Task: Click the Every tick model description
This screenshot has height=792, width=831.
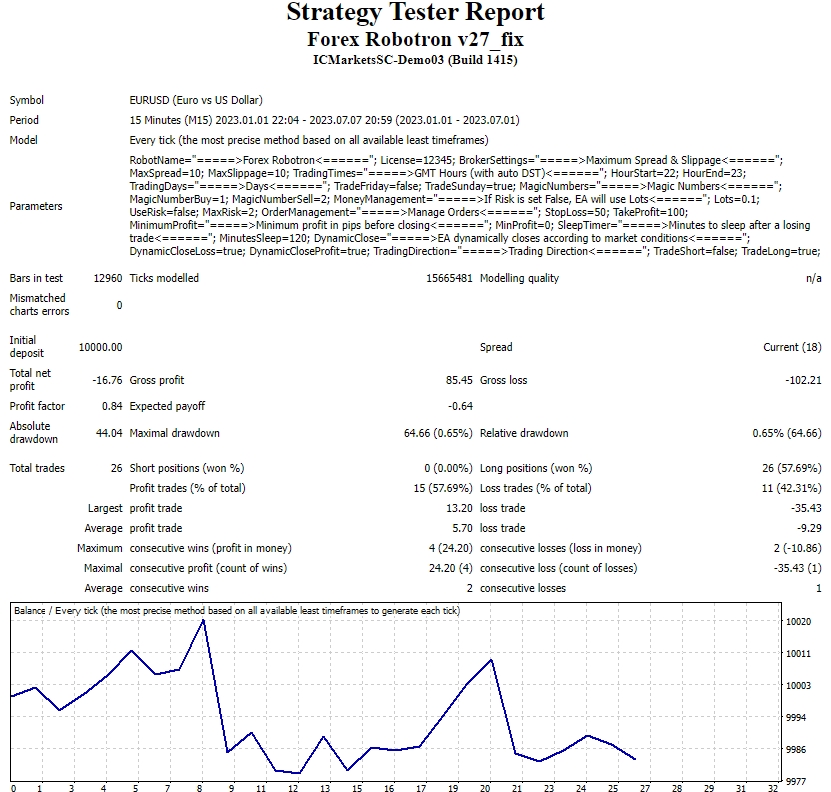Action: pos(323,141)
